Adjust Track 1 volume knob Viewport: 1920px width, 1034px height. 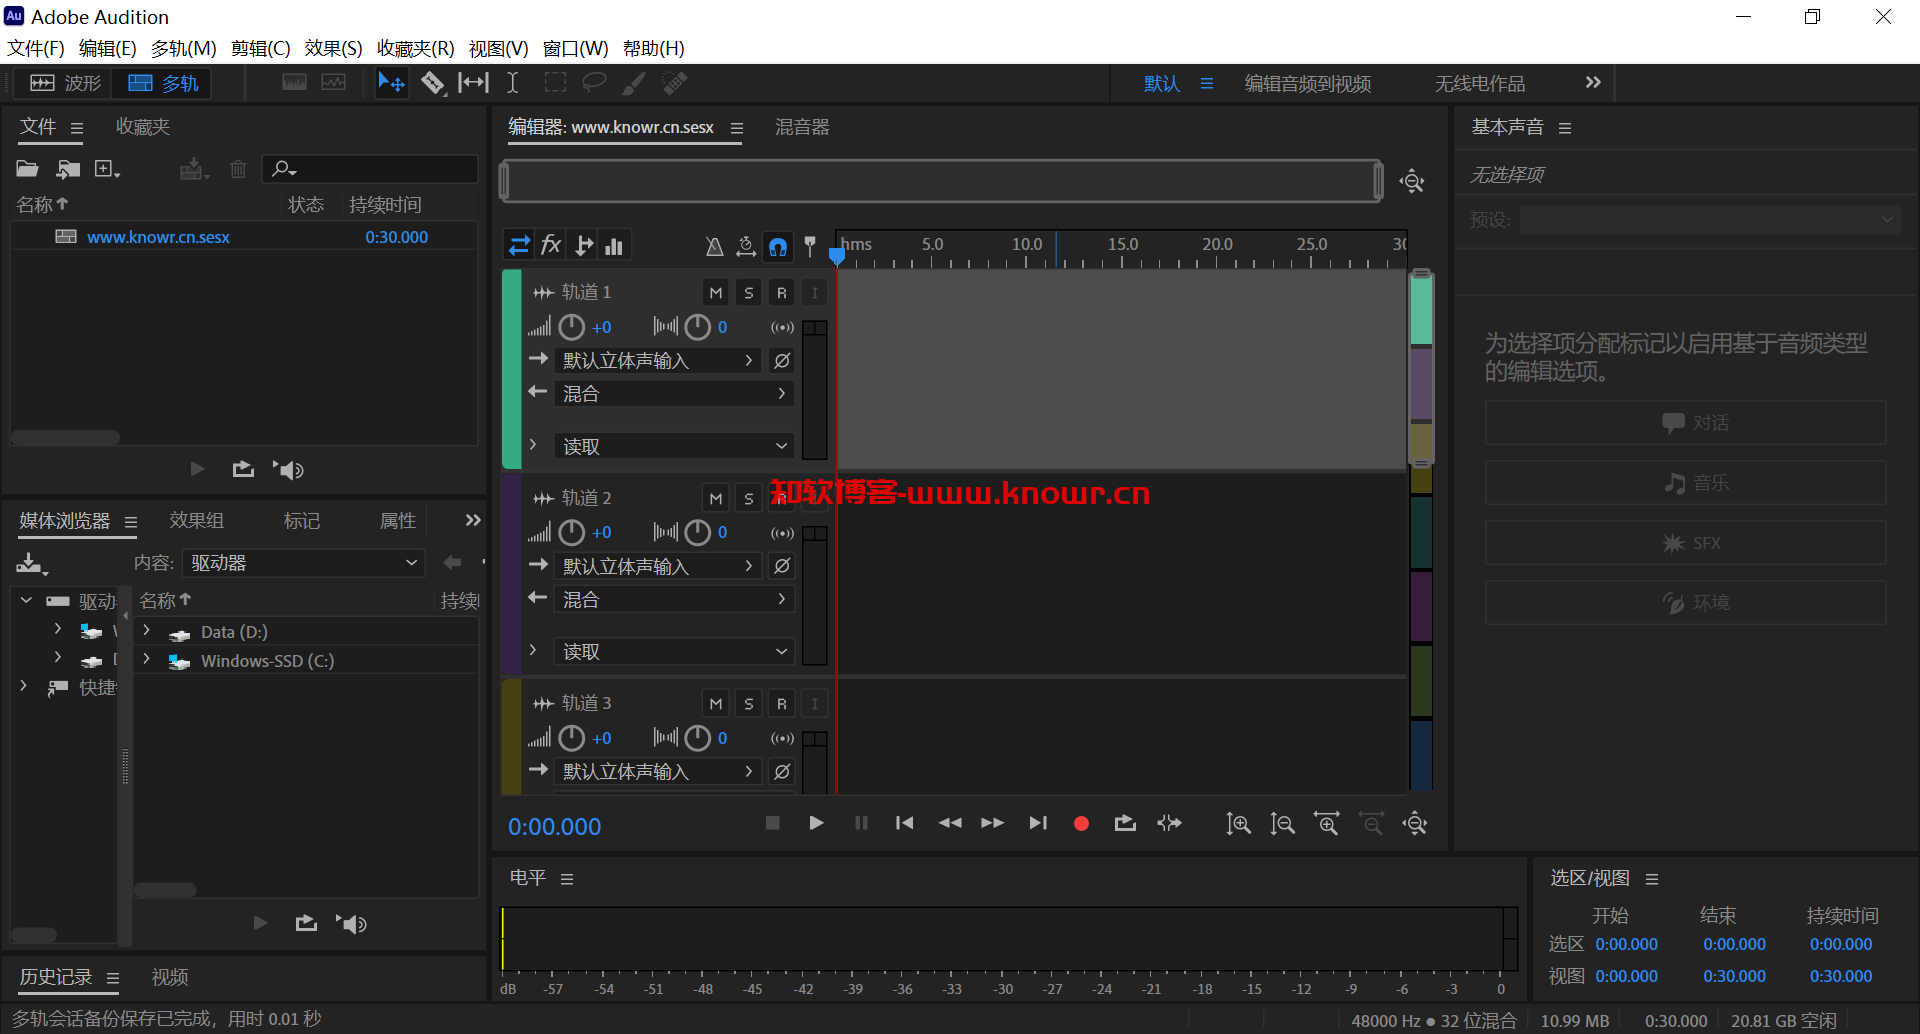tap(571, 327)
